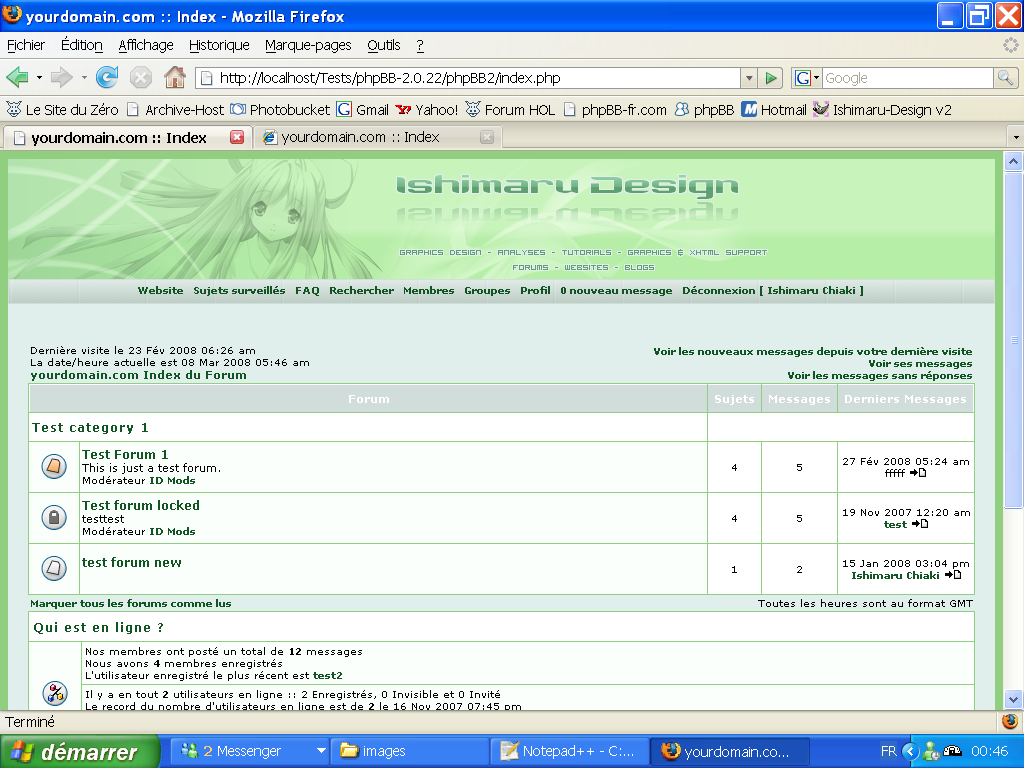Switch to Notepad++ taskbar item
Image resolution: width=1024 pixels, height=768 pixels.
[568, 752]
